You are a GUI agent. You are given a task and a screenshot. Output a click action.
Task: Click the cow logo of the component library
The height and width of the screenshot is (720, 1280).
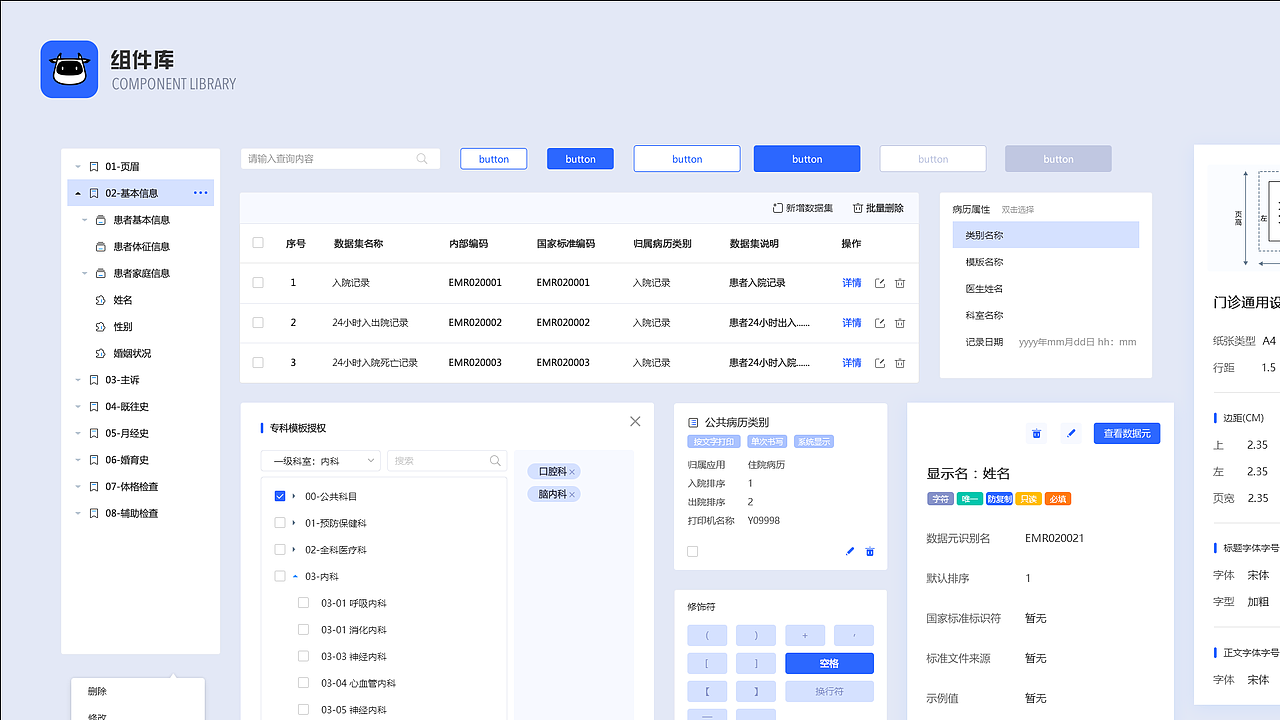[69, 69]
